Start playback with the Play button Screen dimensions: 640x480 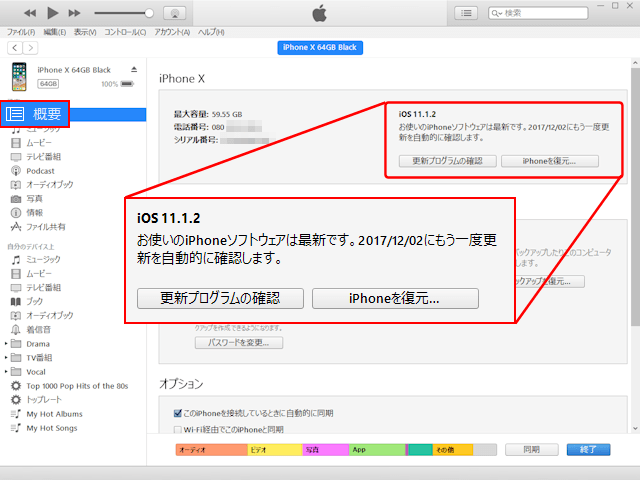[x=52, y=13]
